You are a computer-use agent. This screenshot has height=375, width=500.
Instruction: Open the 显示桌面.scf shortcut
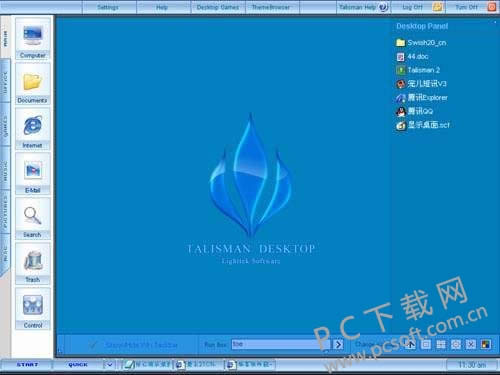[422, 125]
